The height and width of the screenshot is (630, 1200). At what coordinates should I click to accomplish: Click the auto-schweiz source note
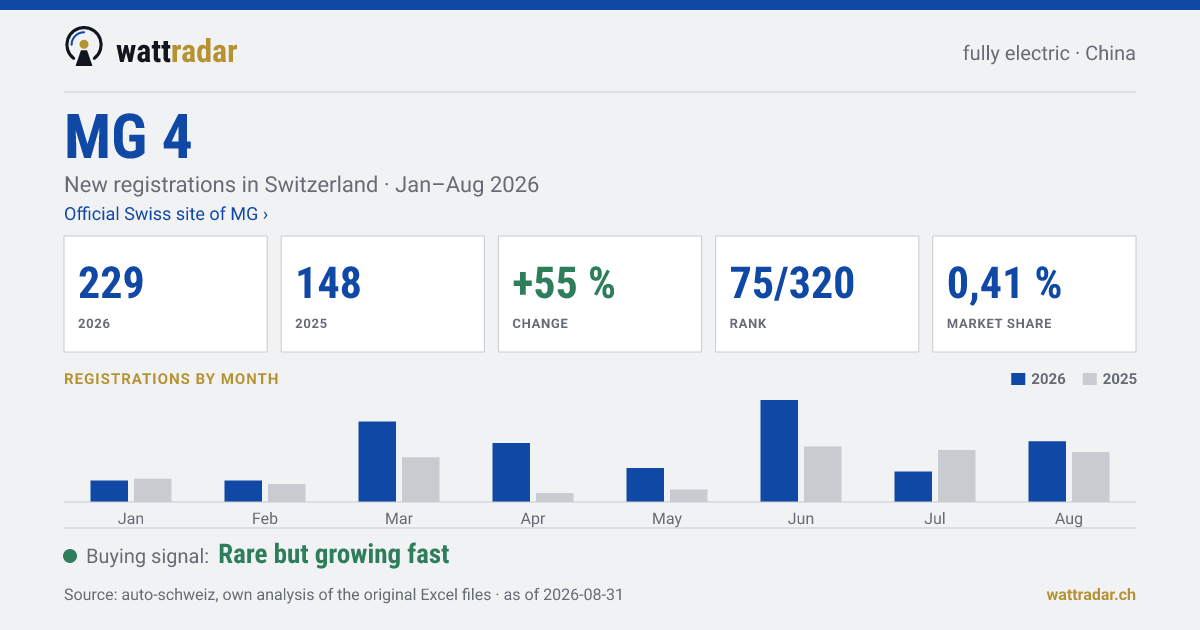(343, 594)
